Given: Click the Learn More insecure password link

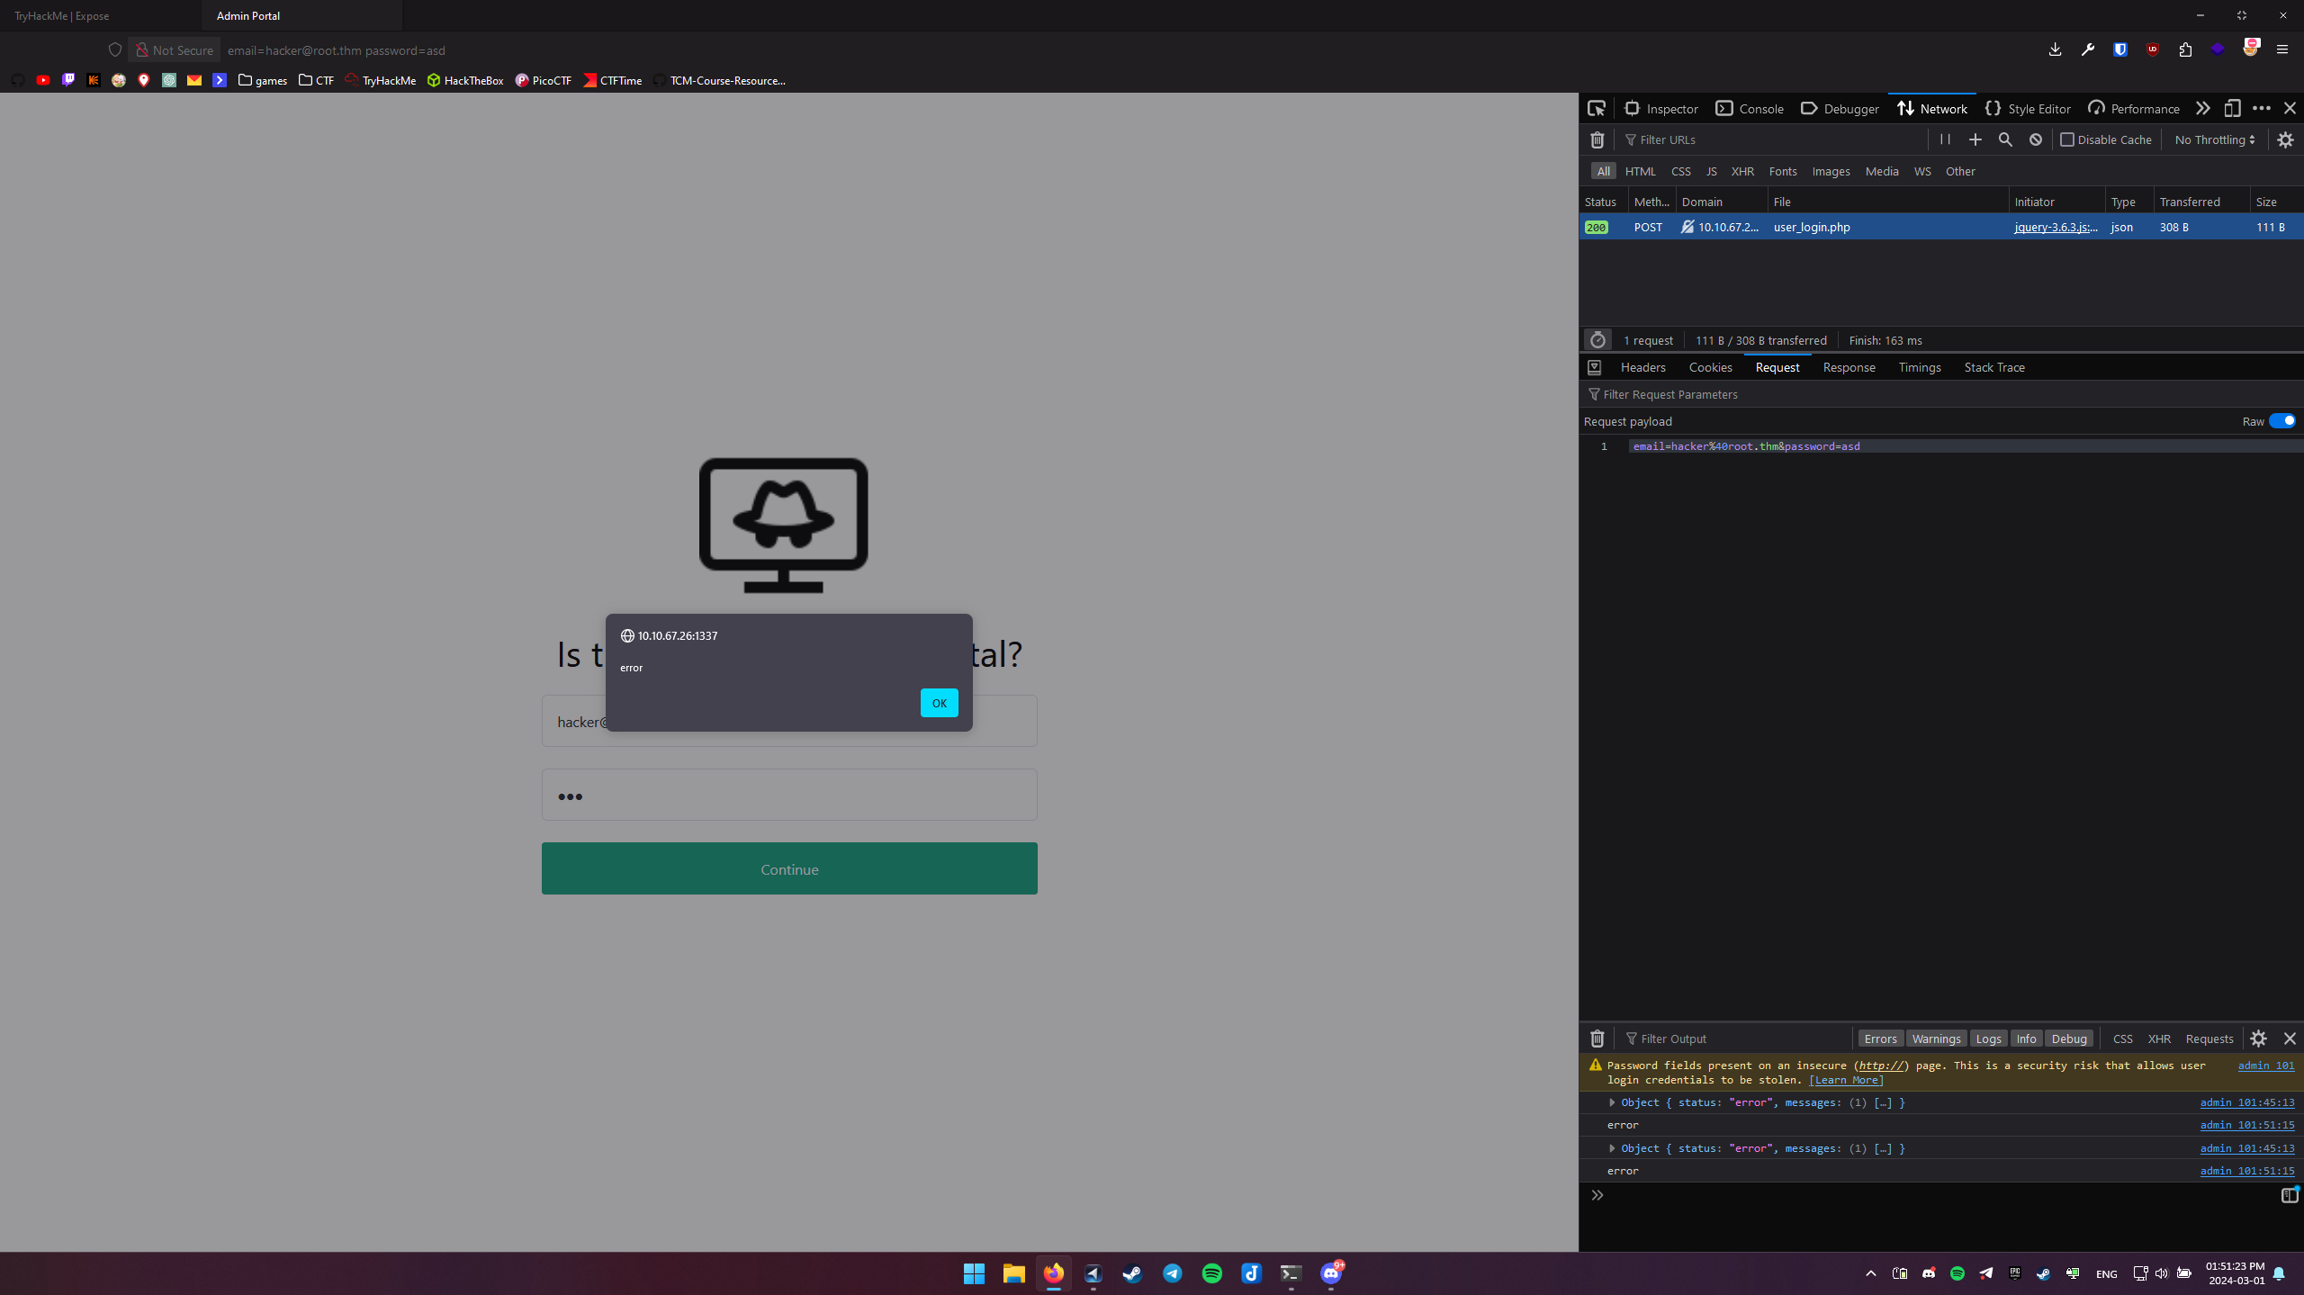Looking at the screenshot, I should tap(1848, 1078).
